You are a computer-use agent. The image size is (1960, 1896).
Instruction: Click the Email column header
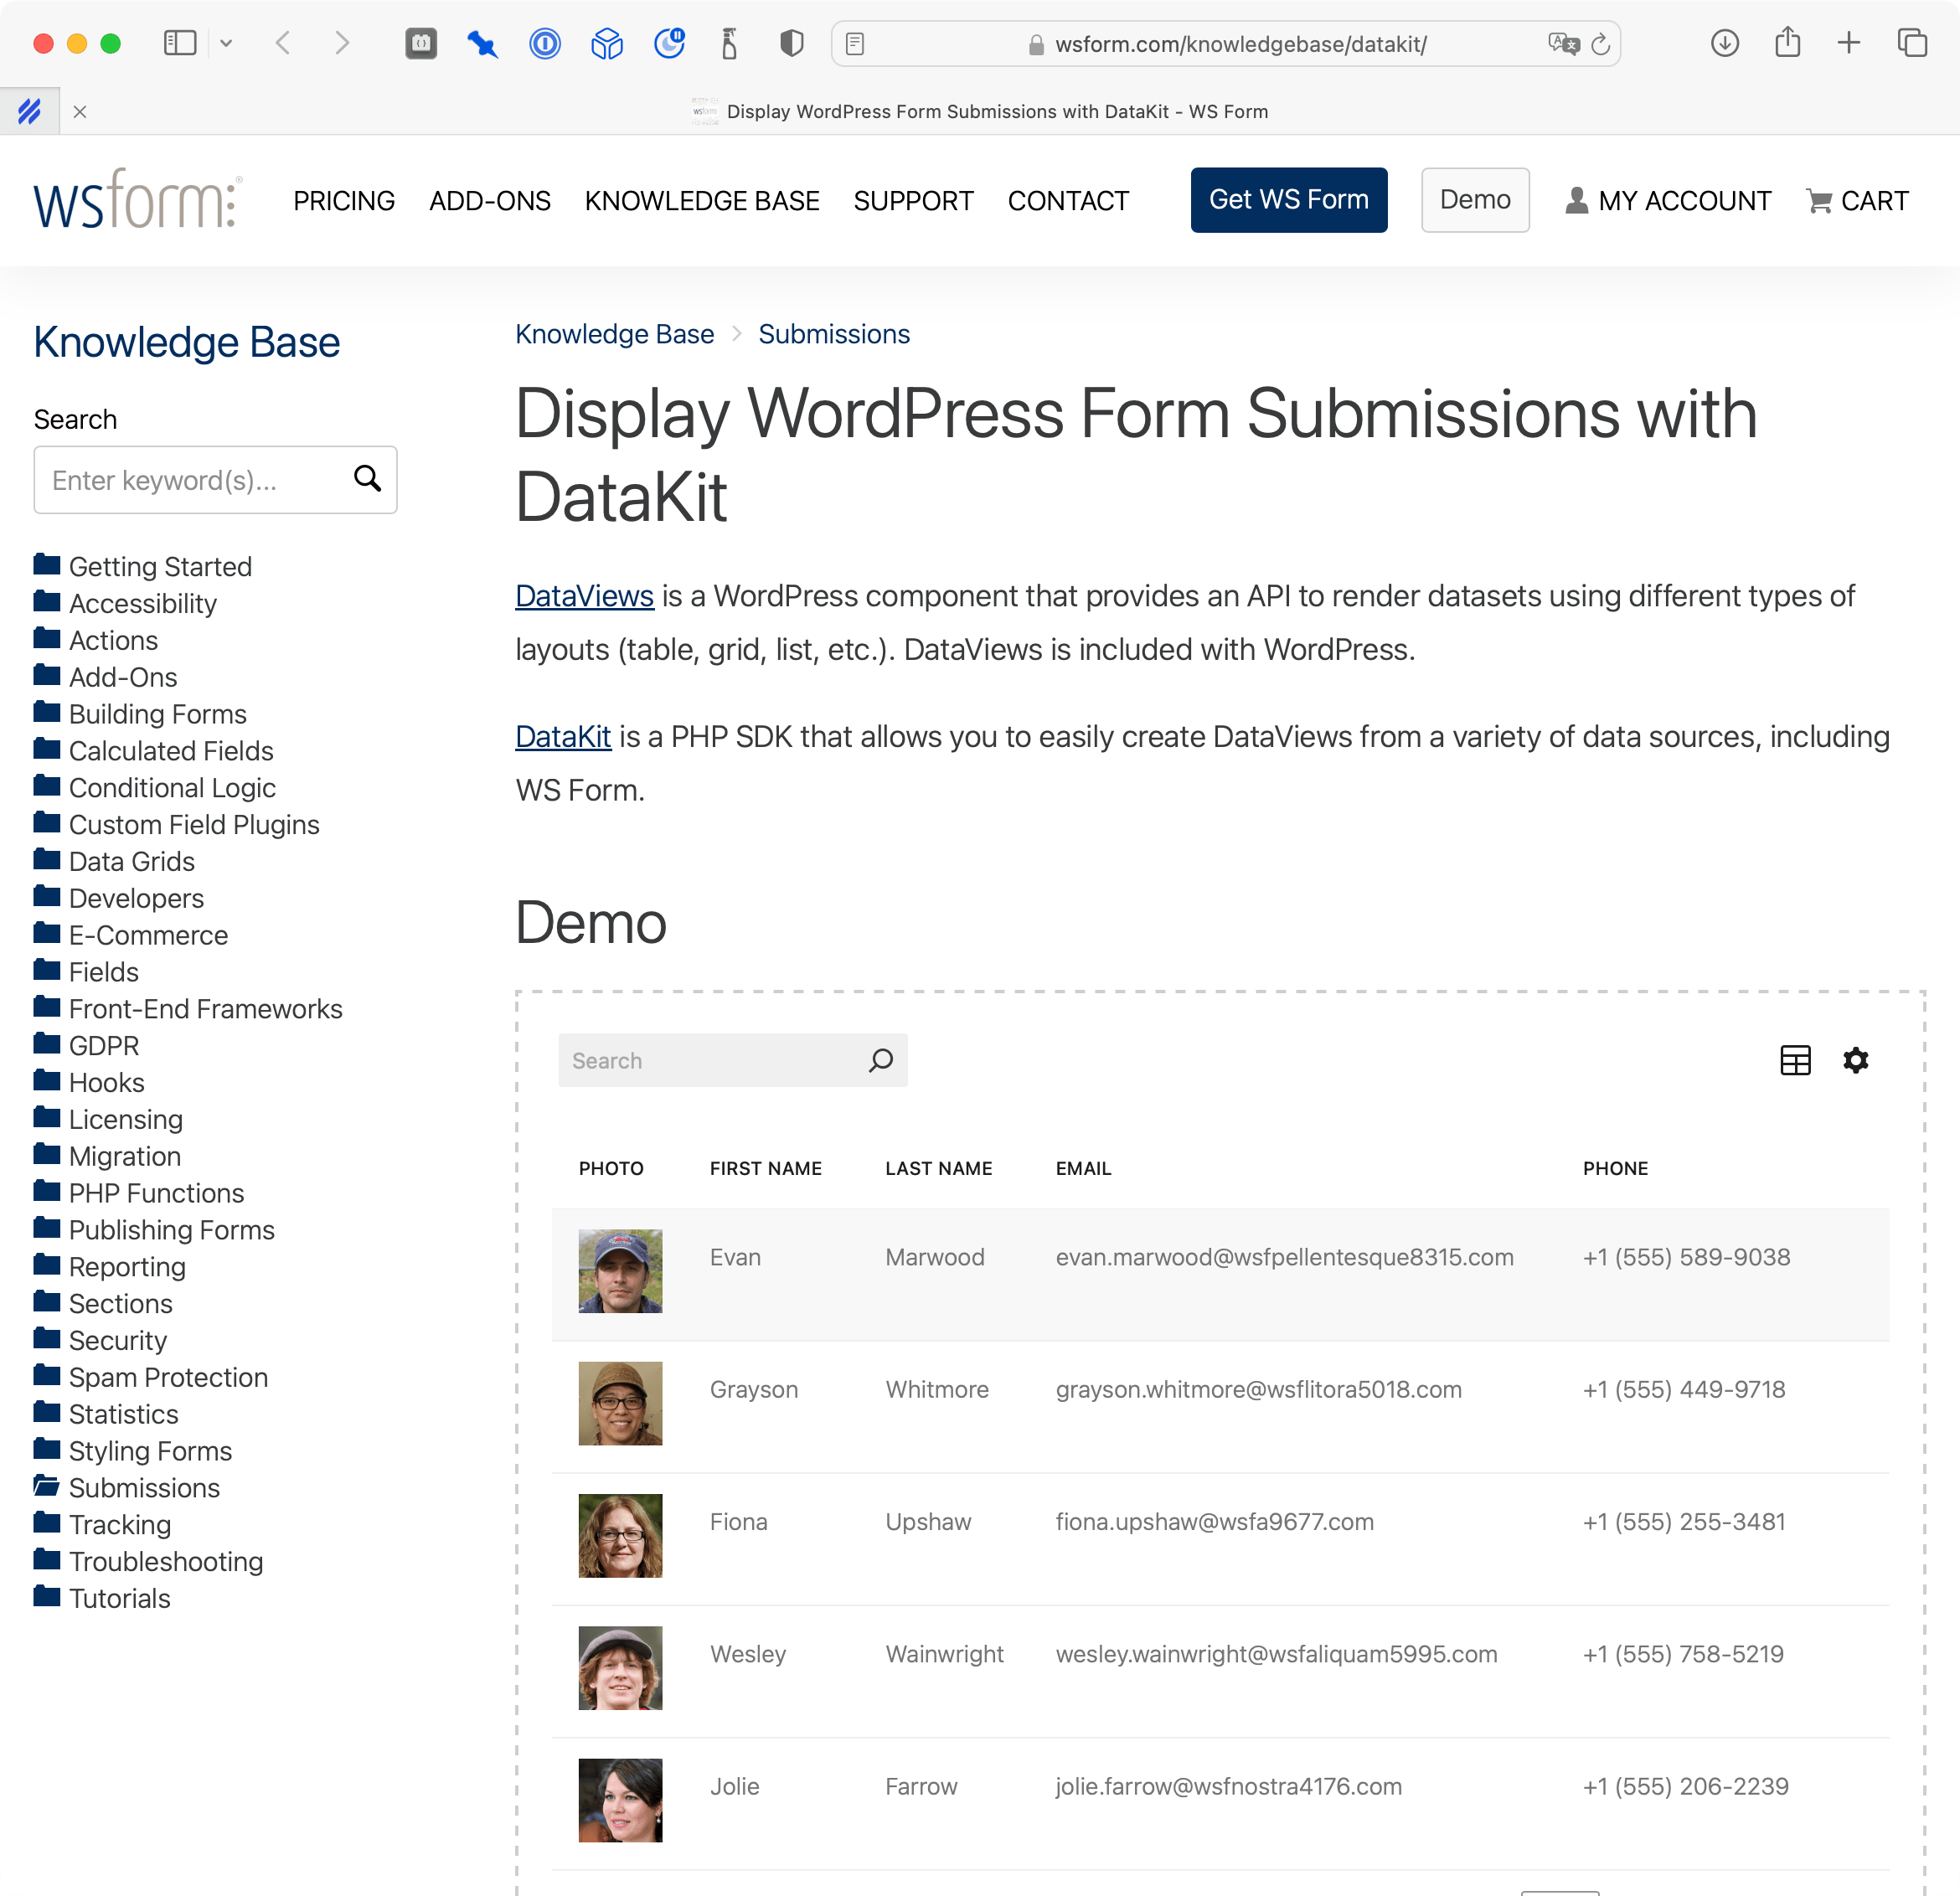(x=1083, y=1168)
